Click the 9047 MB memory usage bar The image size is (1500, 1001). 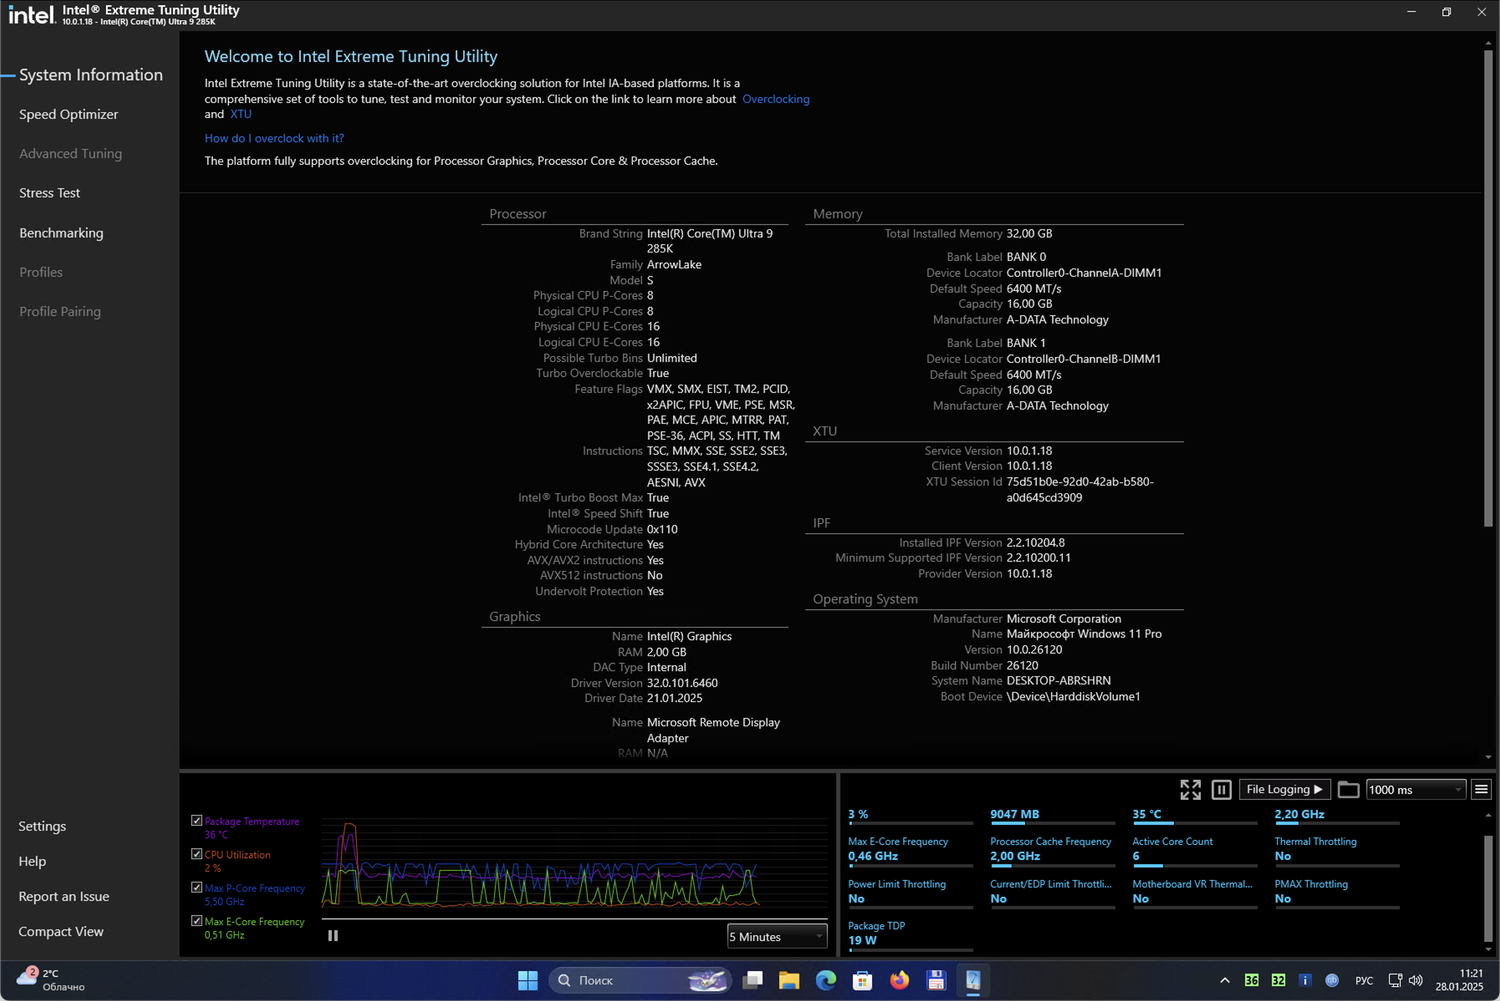click(x=1052, y=824)
